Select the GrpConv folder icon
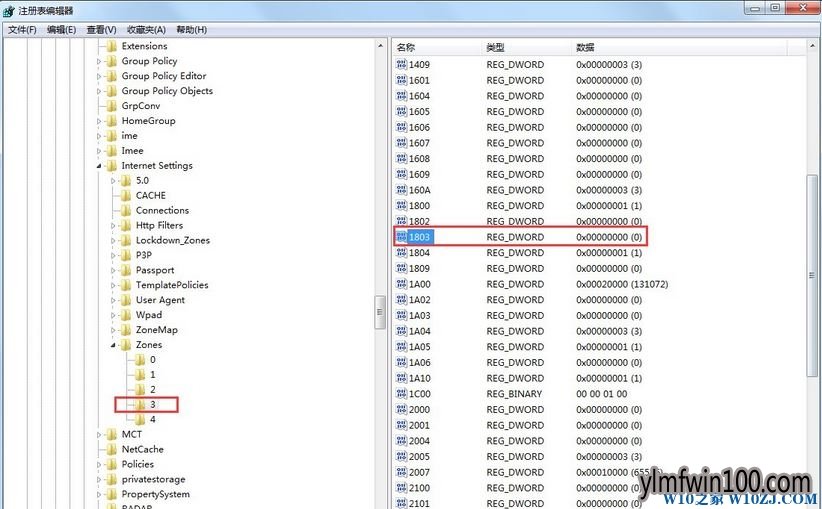The height and width of the screenshot is (509, 822). pyautogui.click(x=111, y=106)
